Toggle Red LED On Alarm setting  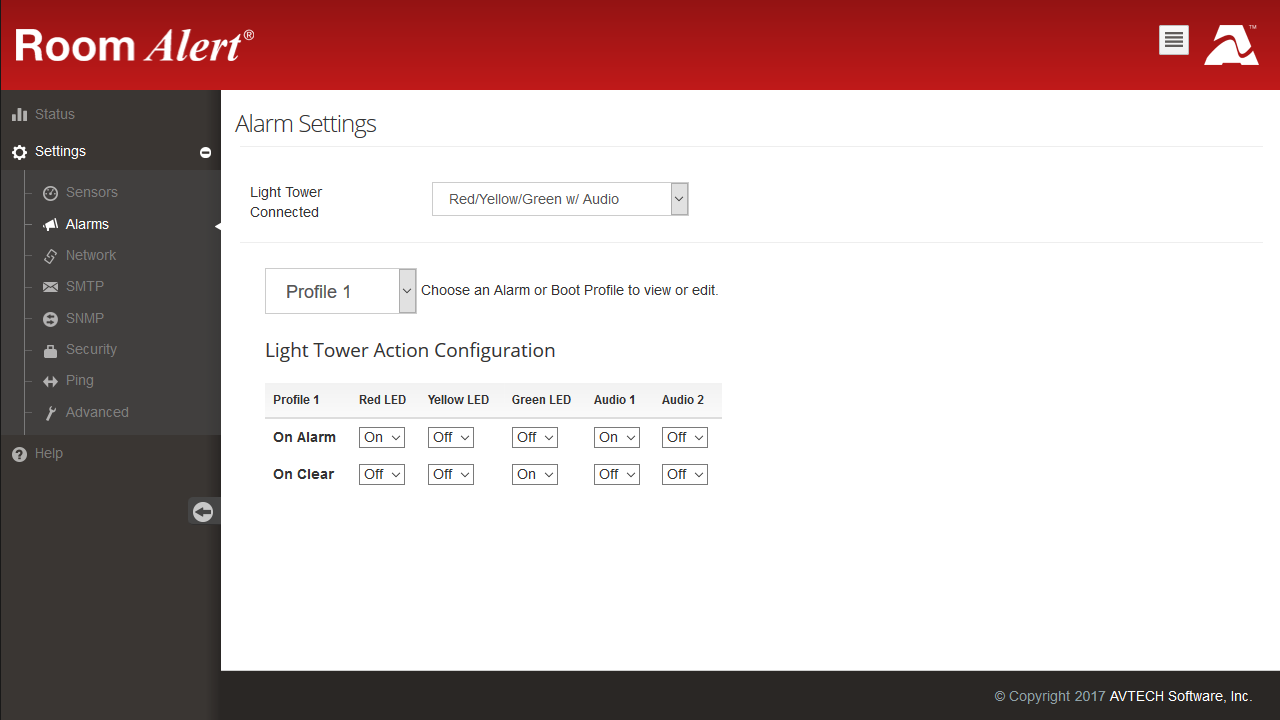pos(382,437)
